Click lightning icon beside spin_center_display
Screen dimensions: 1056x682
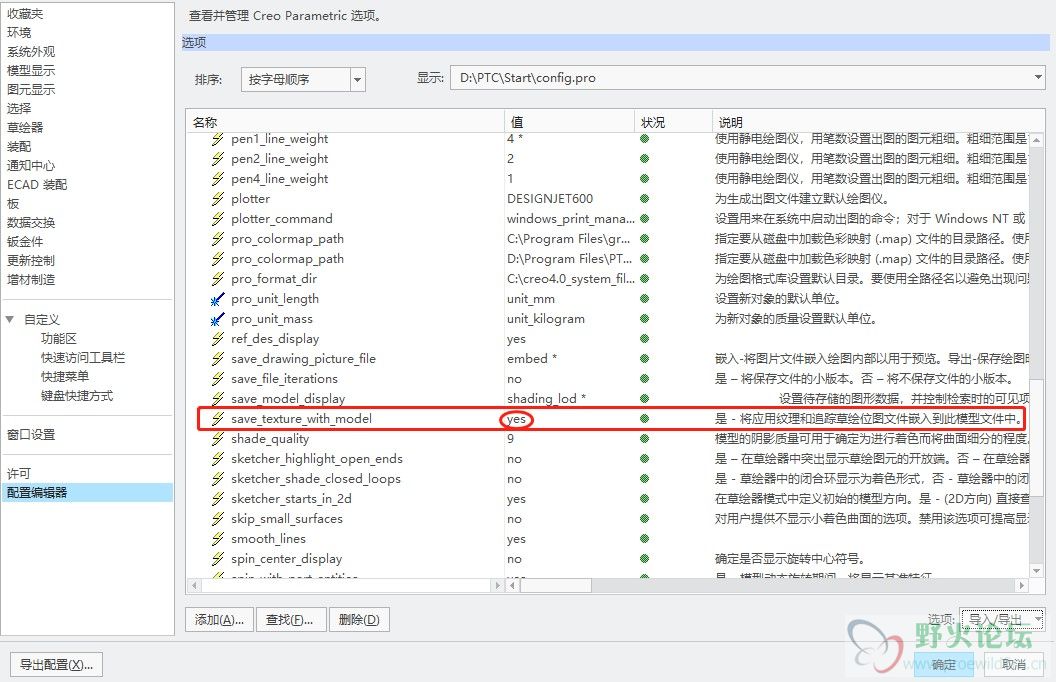point(218,559)
